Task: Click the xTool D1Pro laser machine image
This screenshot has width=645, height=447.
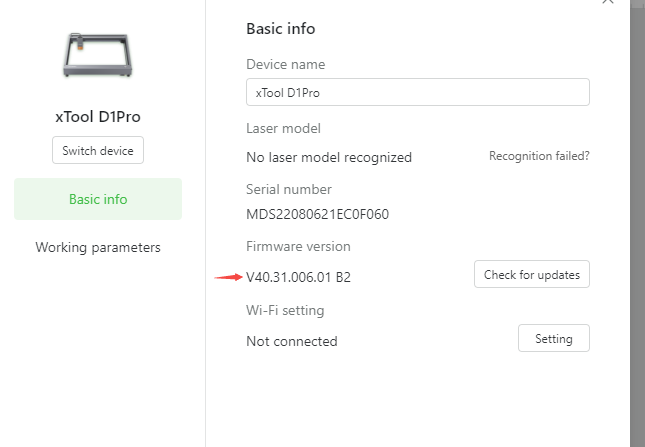Action: pyautogui.click(x=98, y=55)
